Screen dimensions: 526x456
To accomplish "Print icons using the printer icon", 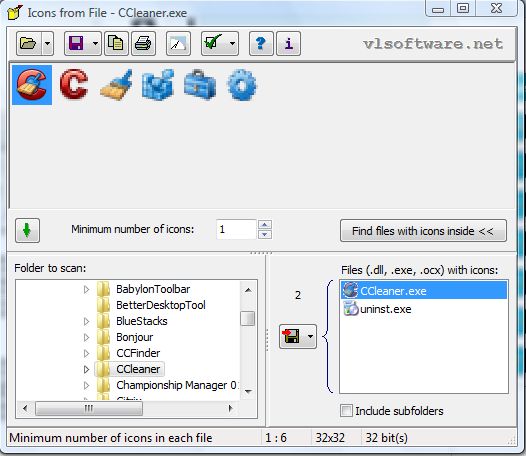I will pyautogui.click(x=143, y=43).
